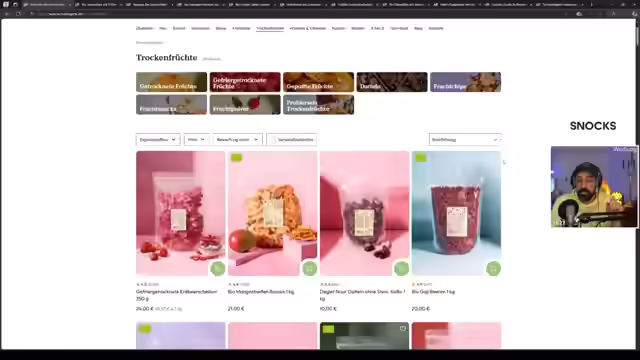Click the strawberry slices product image
Screen dimensions: 640x360
pos(180,213)
